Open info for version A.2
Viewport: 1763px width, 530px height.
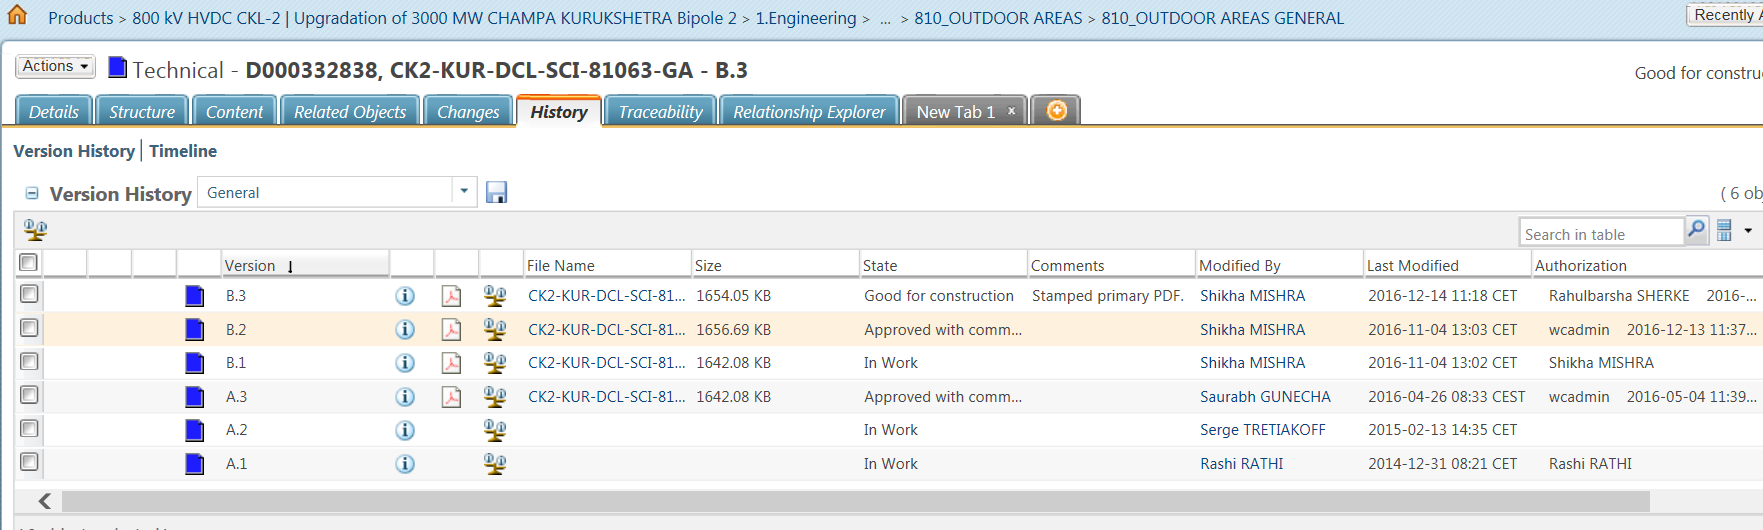[405, 430]
